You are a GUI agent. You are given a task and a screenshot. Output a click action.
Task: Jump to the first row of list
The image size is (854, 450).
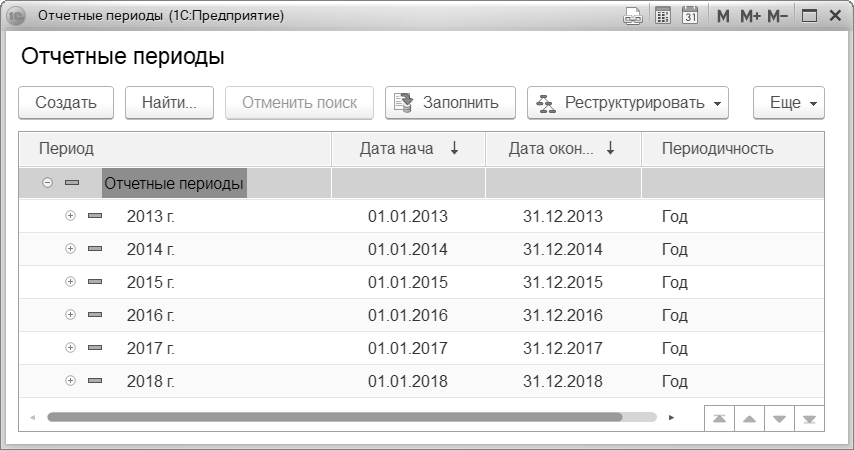pyautogui.click(x=719, y=417)
